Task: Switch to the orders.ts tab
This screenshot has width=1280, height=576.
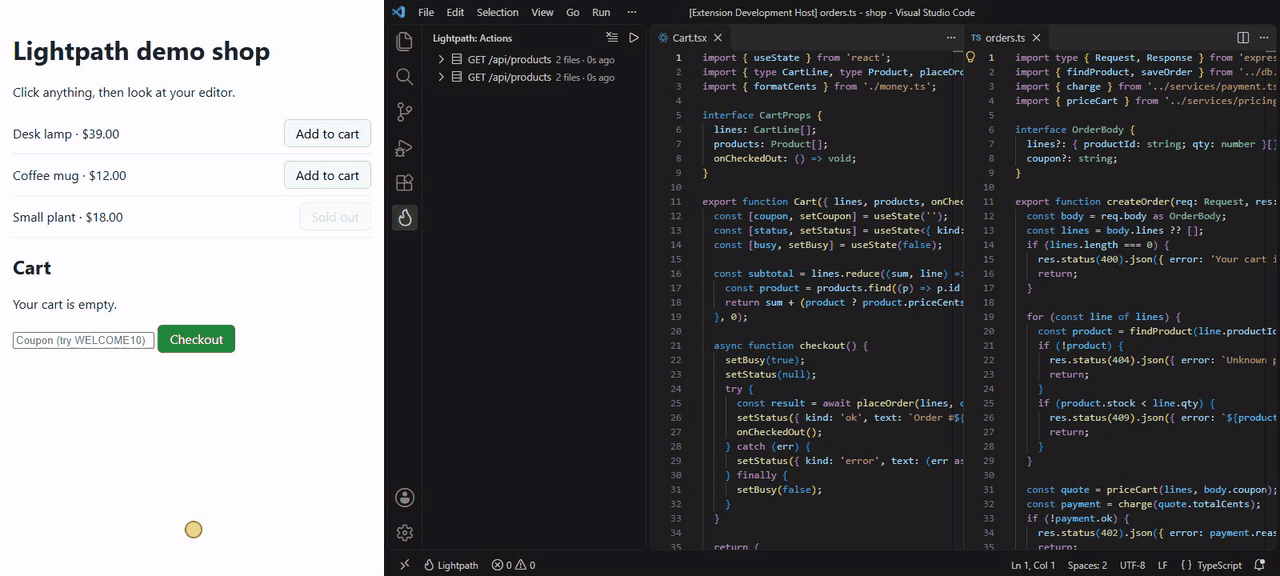Action: 1005,38
